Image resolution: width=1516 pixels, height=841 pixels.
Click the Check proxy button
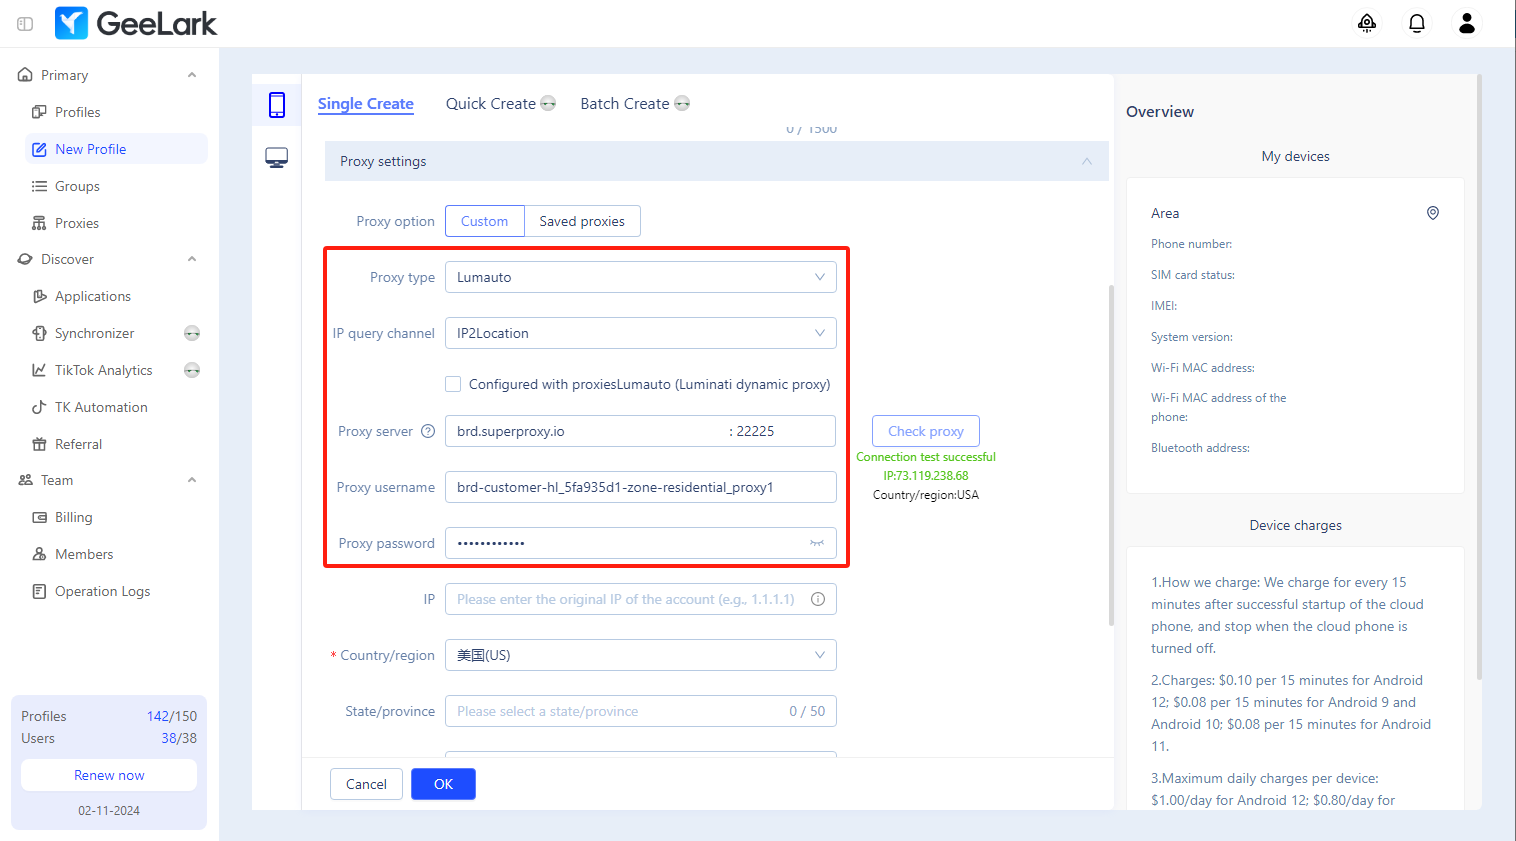[x=926, y=431]
